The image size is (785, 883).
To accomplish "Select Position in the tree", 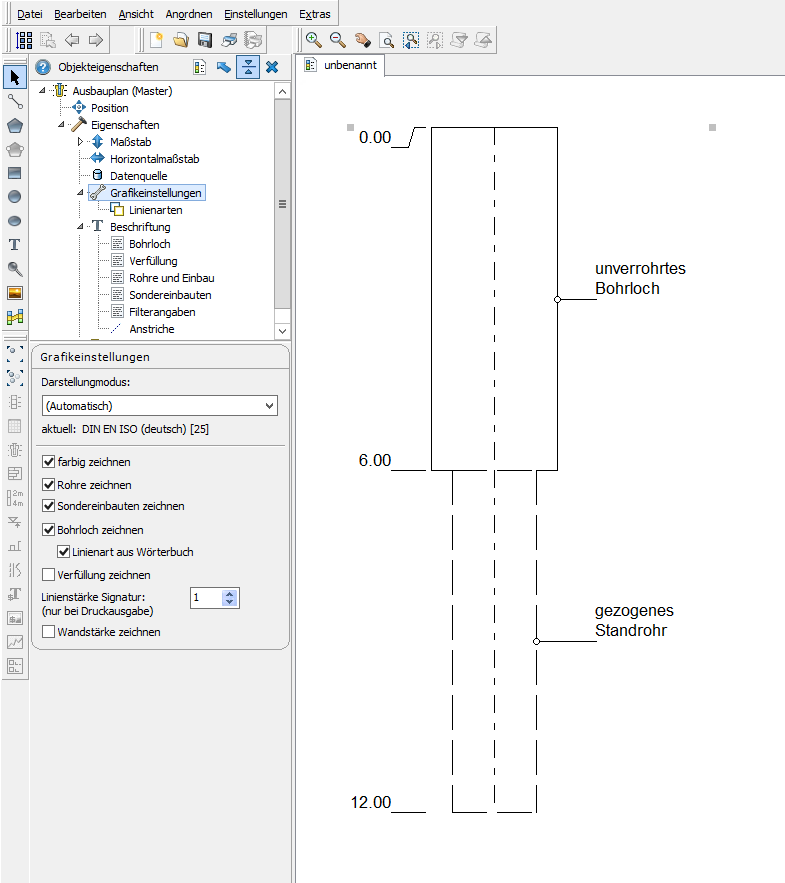I will pyautogui.click(x=110, y=108).
